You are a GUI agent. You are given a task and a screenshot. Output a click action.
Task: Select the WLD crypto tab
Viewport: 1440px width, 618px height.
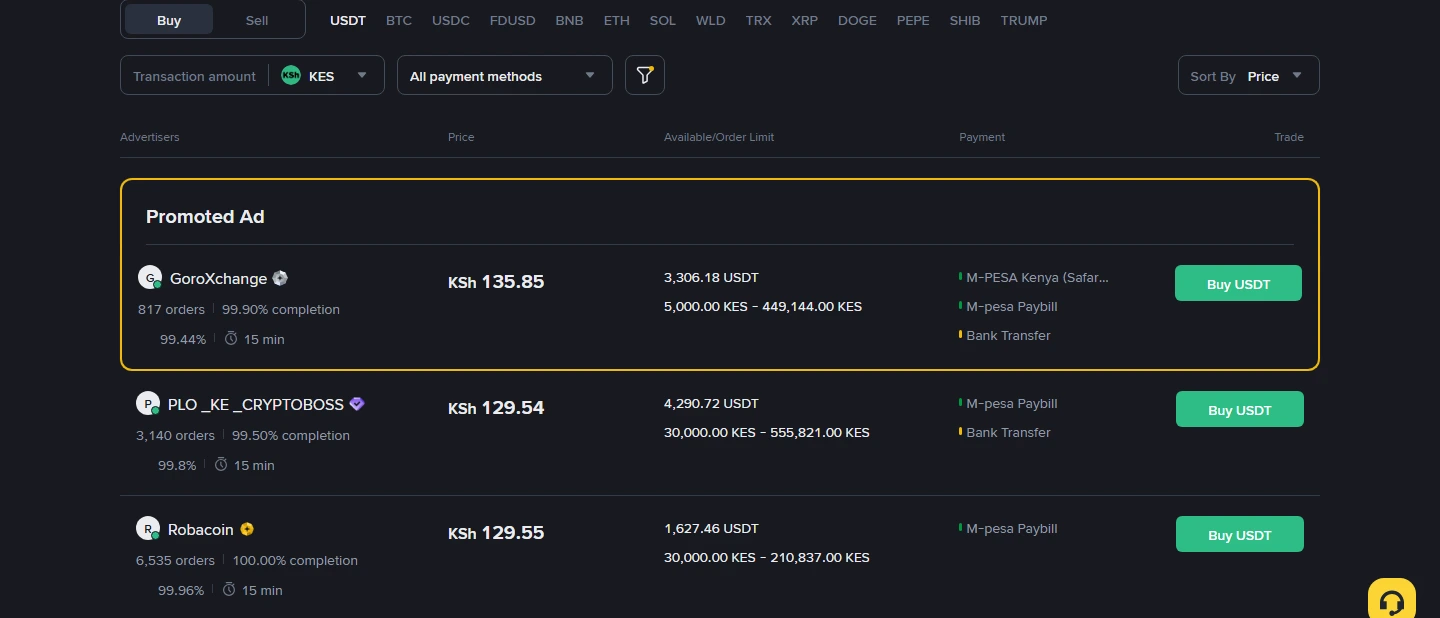pyautogui.click(x=711, y=20)
